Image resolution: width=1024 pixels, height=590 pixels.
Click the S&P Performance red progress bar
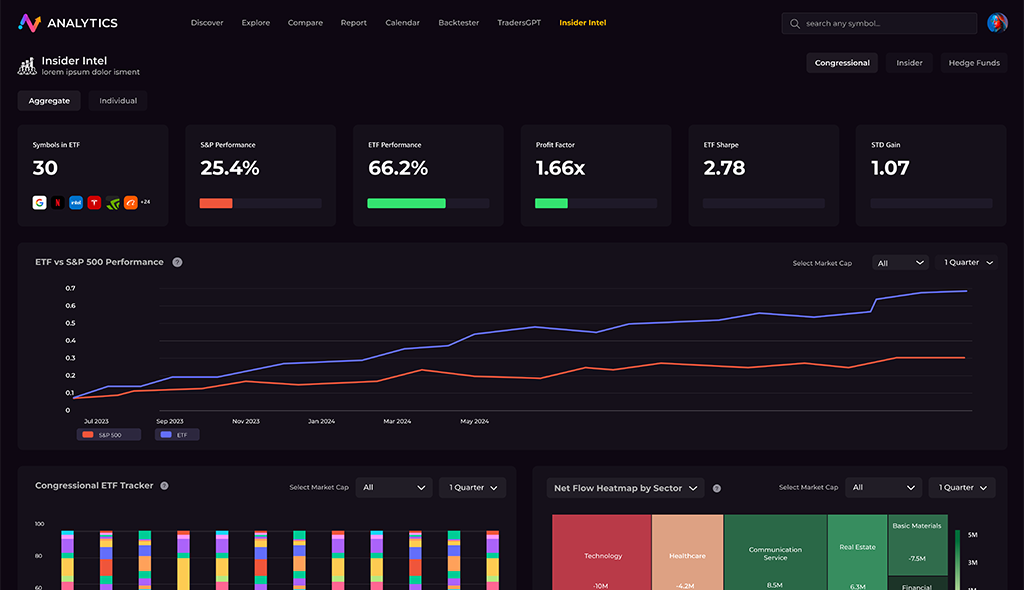click(216, 203)
